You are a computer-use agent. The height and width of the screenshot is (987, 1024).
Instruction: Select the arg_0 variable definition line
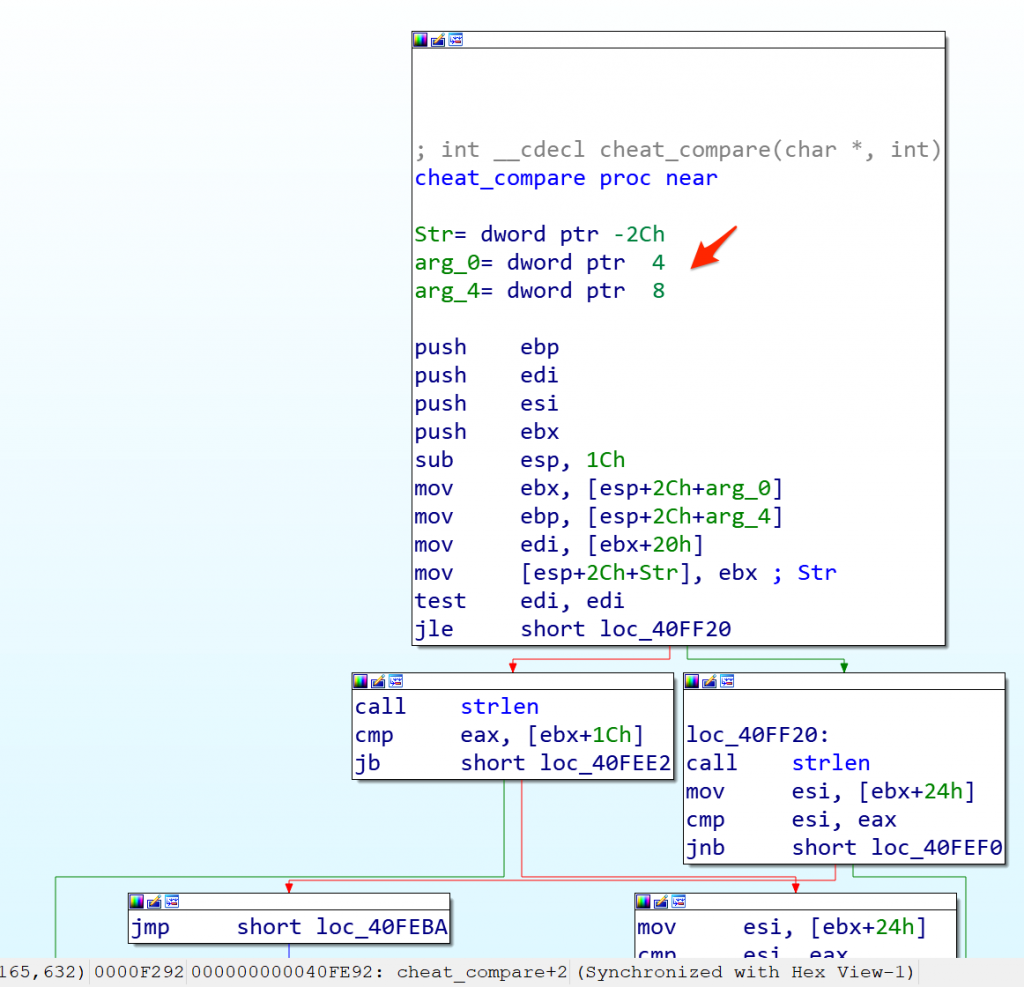pos(540,262)
